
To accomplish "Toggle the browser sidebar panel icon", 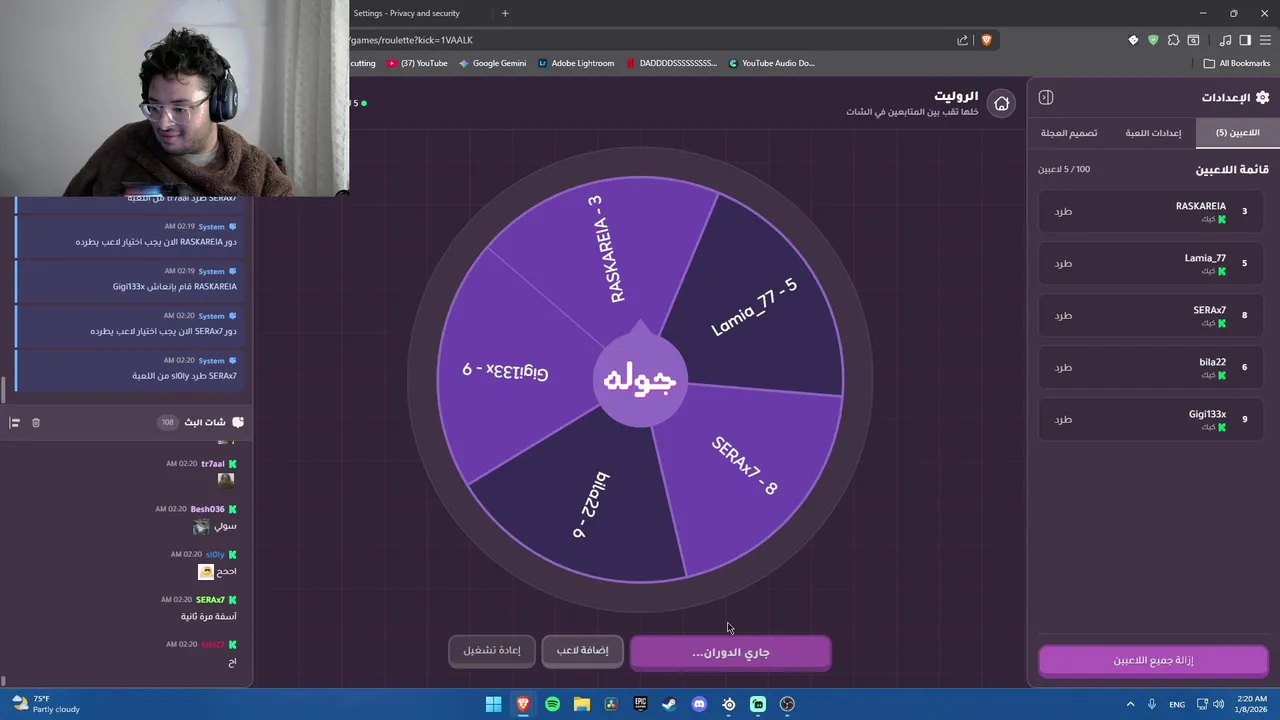I will pyautogui.click(x=1245, y=40).
